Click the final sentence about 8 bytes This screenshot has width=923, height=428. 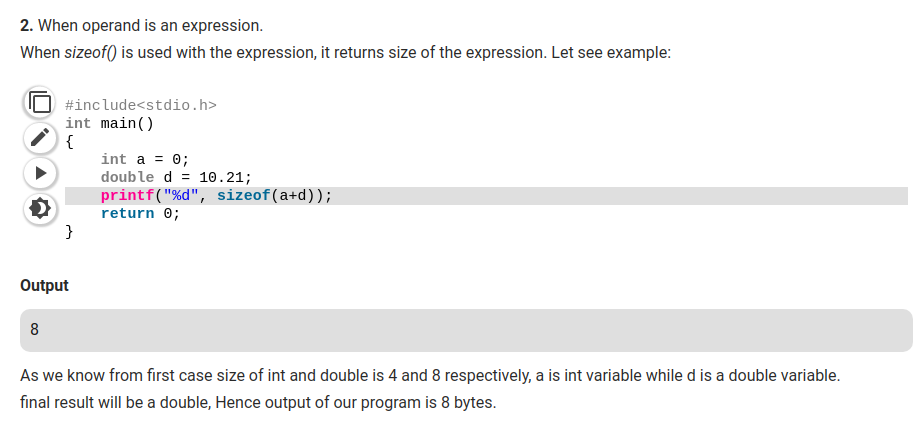(x=258, y=403)
